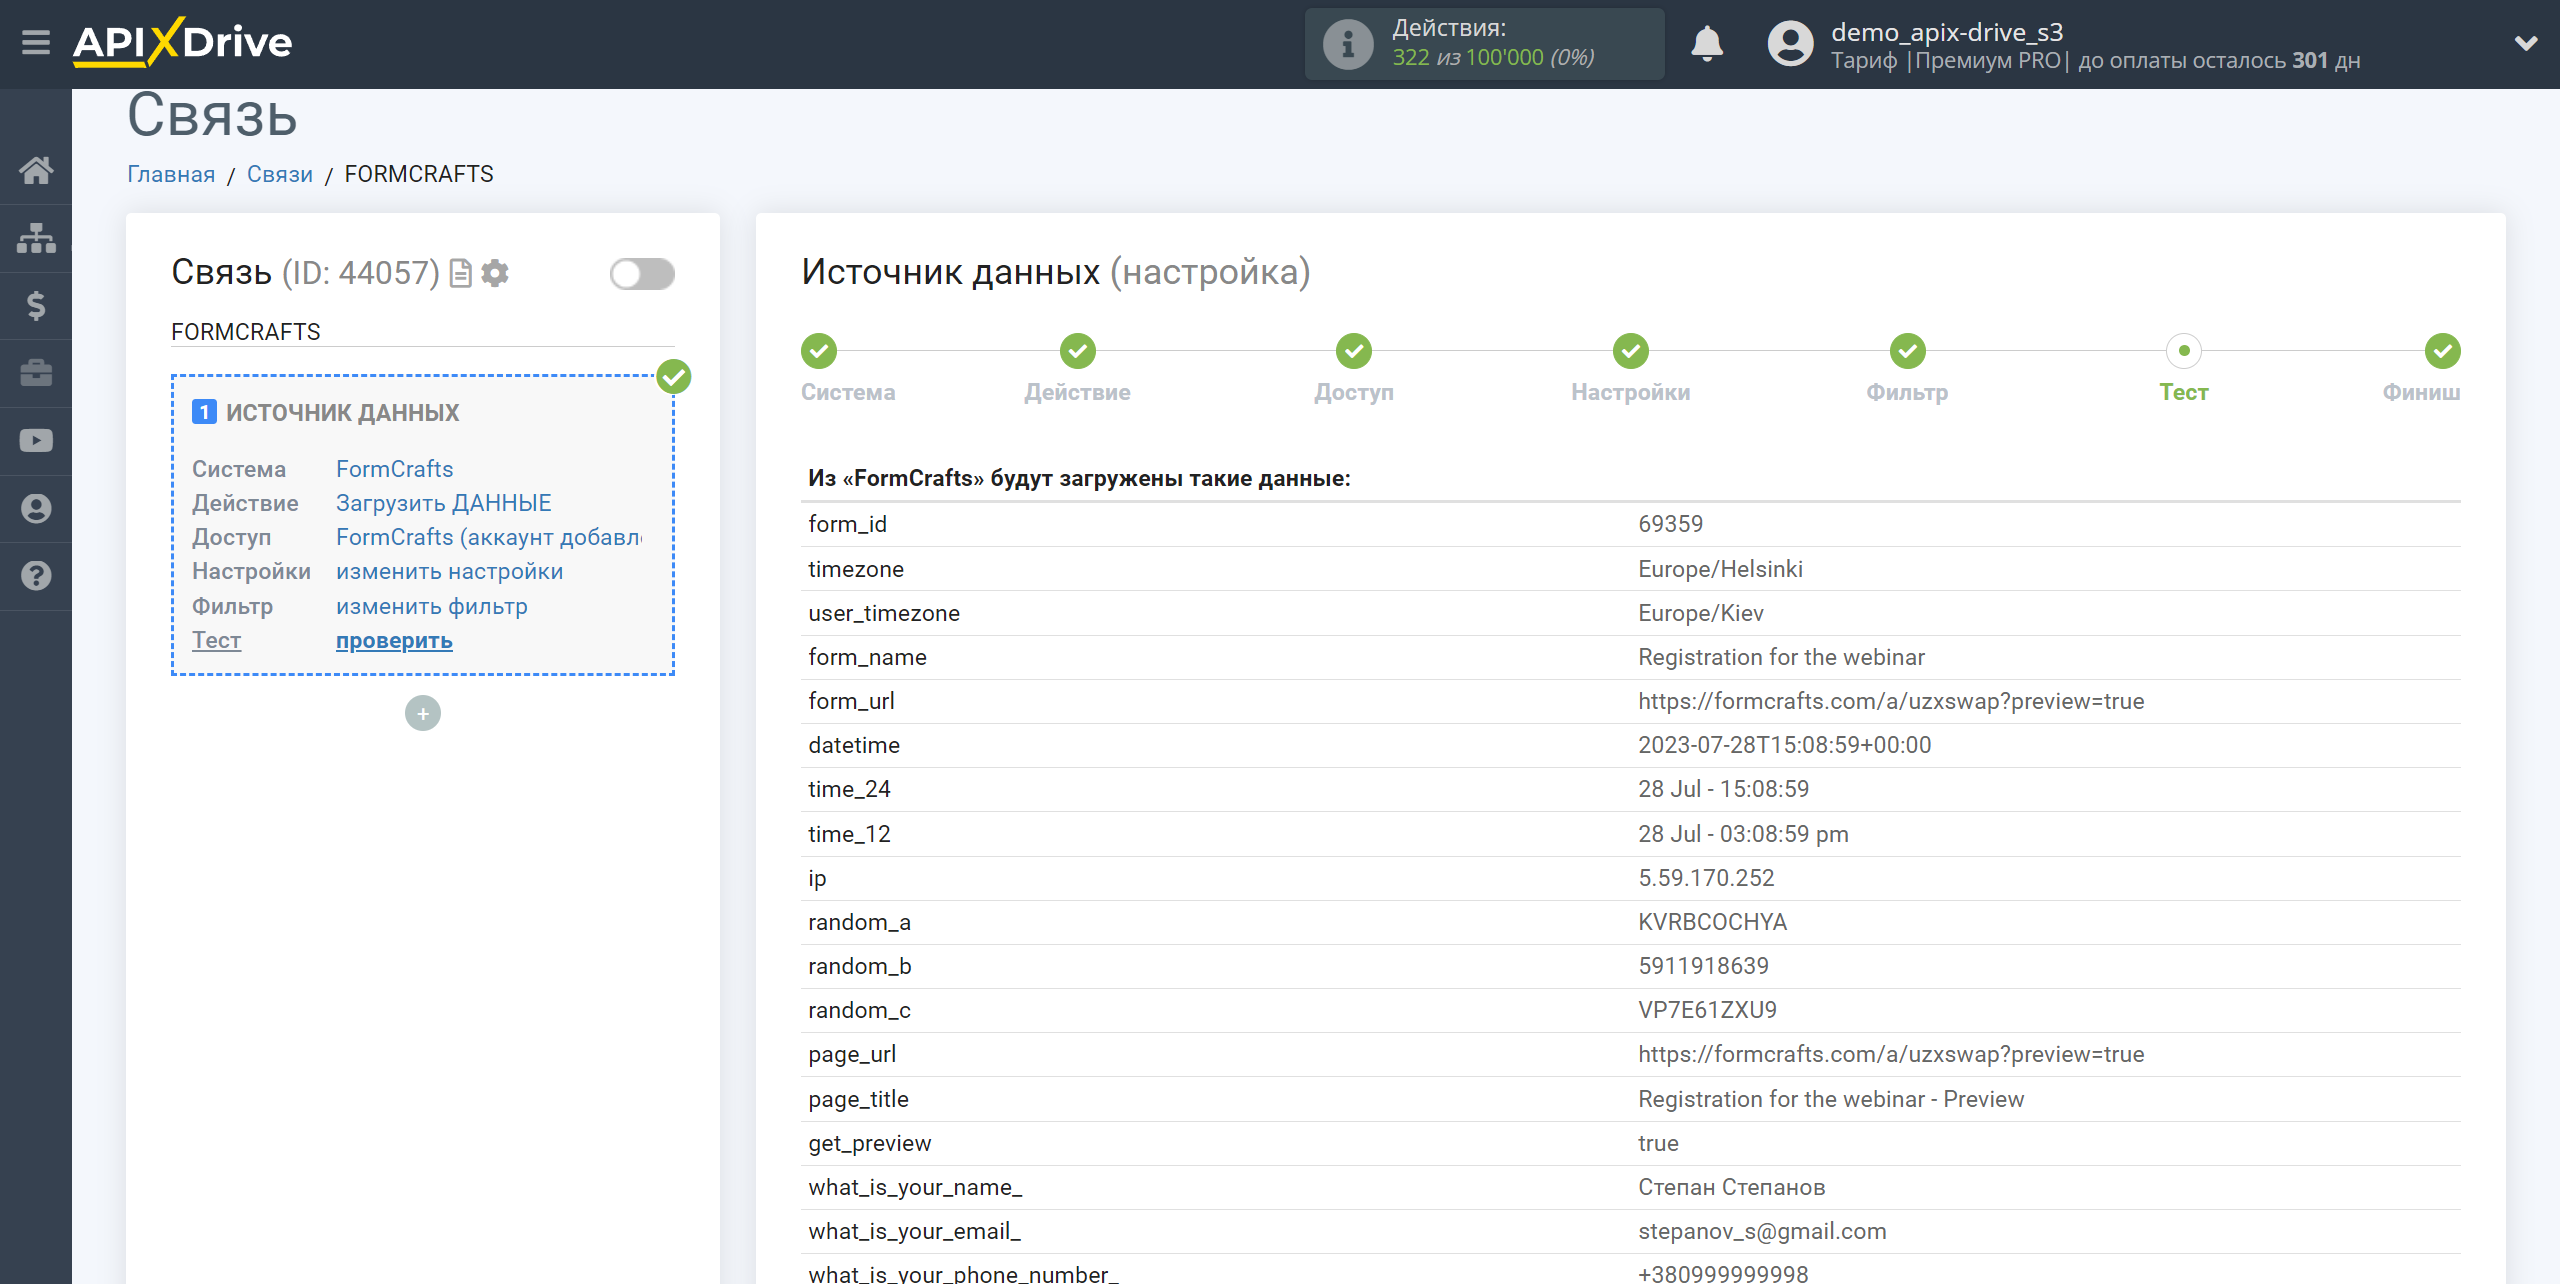The image size is (2560, 1284).
Task: Go to the Система step
Action: pyautogui.click(x=819, y=351)
